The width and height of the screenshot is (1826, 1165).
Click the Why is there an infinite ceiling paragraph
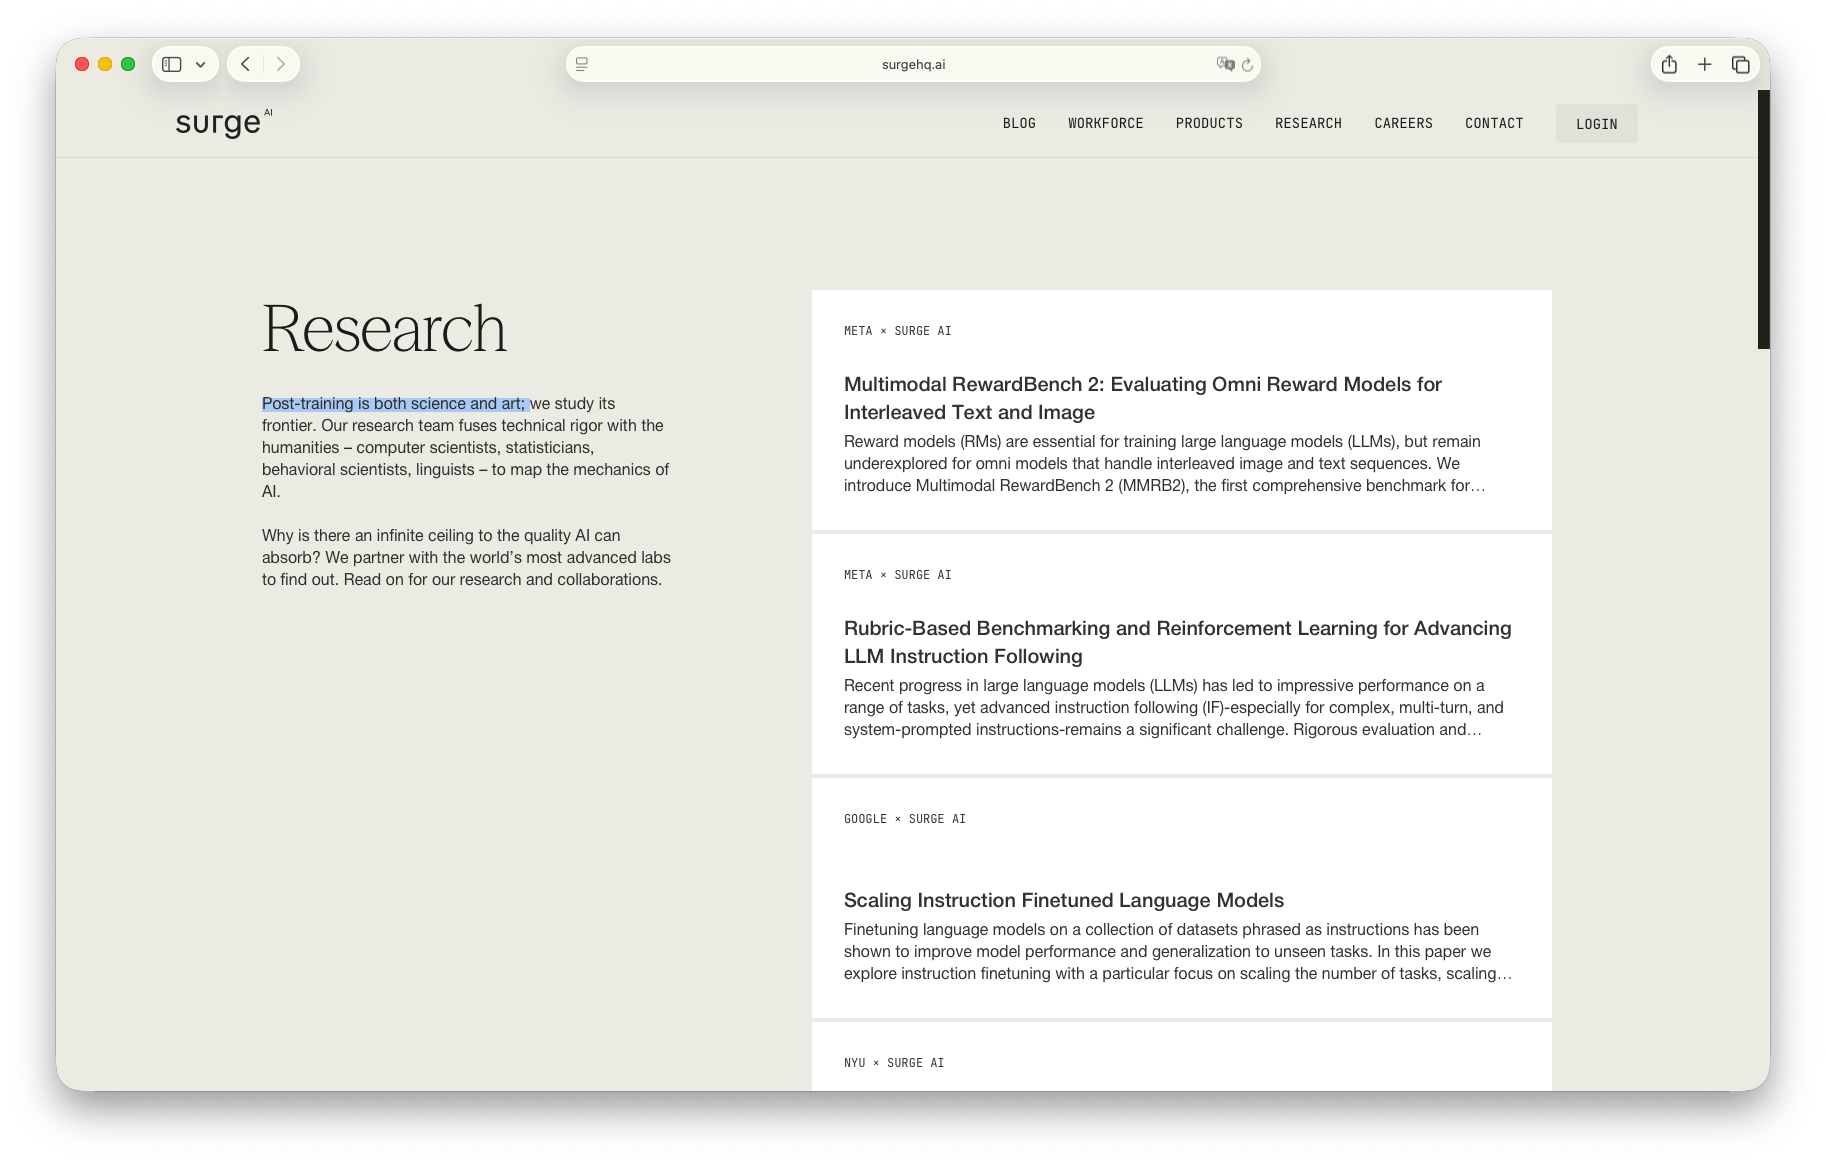pos(466,557)
